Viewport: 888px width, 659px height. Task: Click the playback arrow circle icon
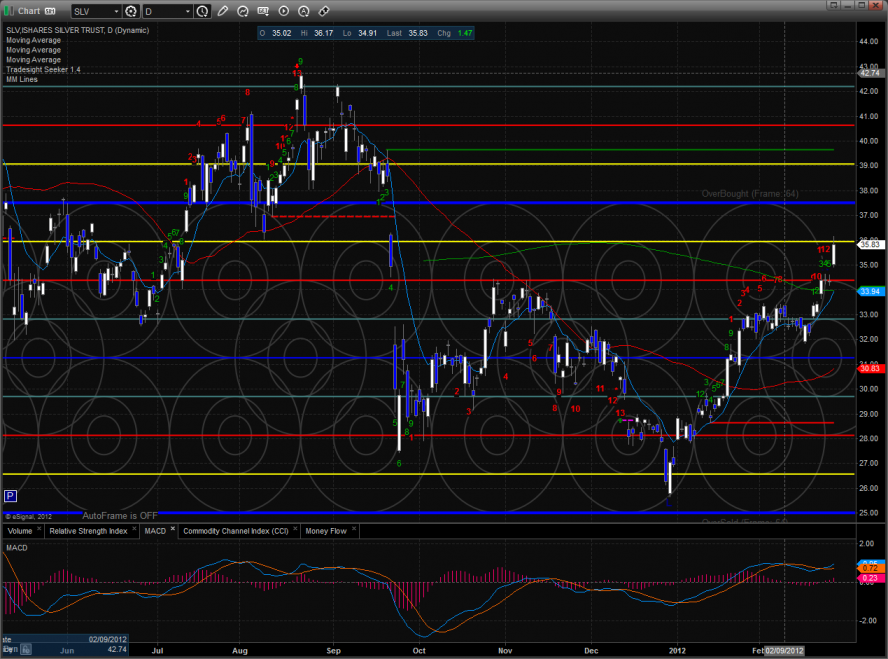coord(284,12)
